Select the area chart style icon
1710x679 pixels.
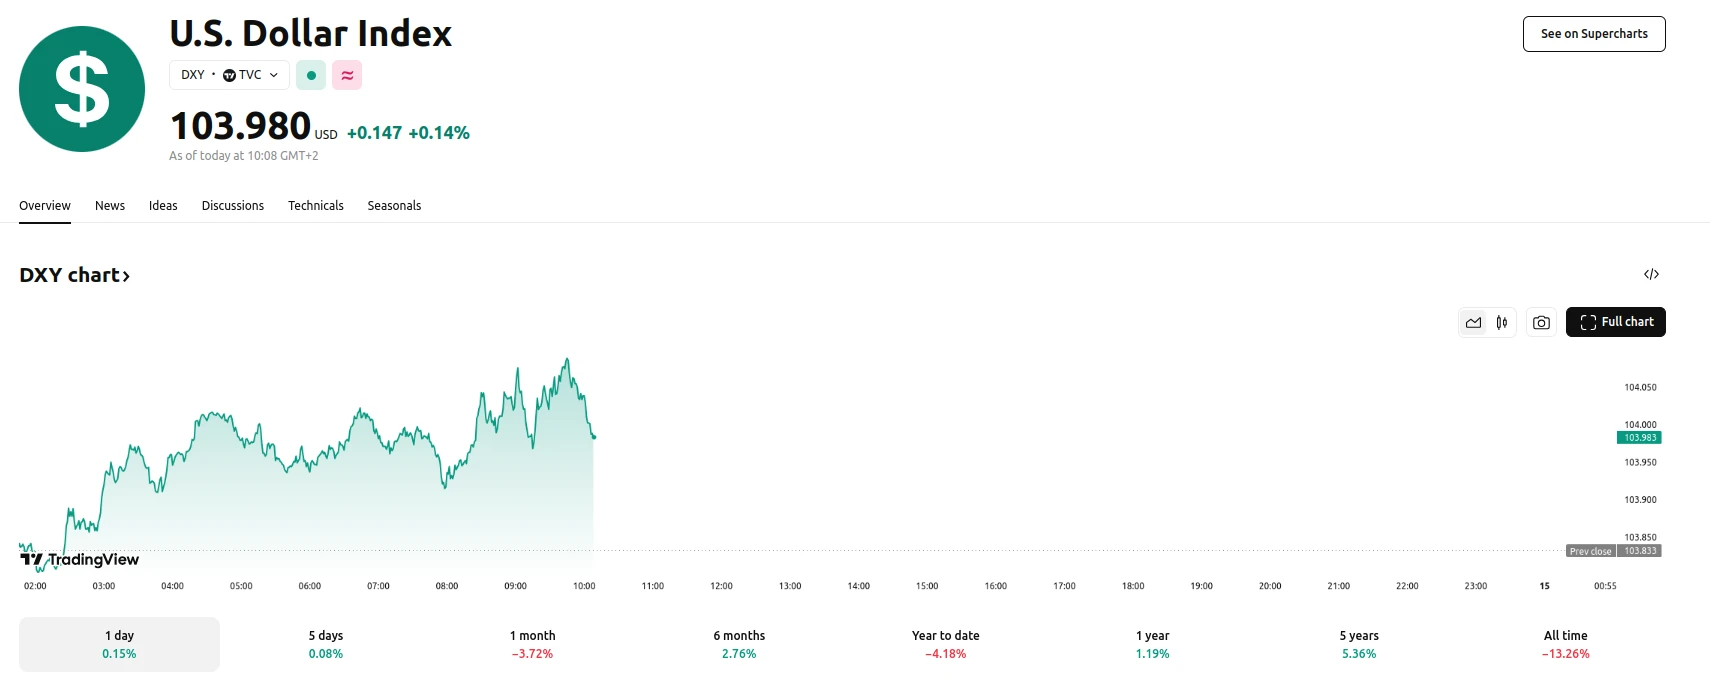point(1473,322)
